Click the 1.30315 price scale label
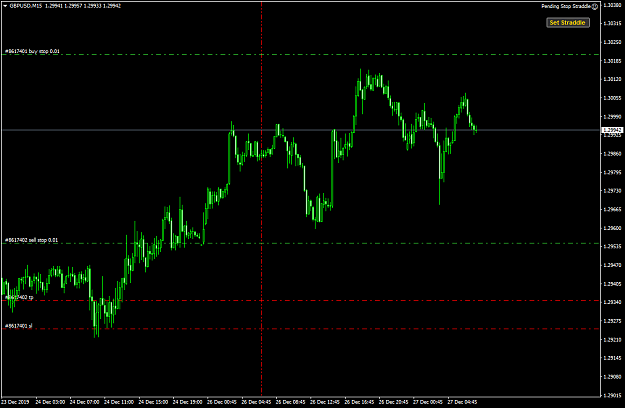The image size is (625, 408). pos(612,24)
